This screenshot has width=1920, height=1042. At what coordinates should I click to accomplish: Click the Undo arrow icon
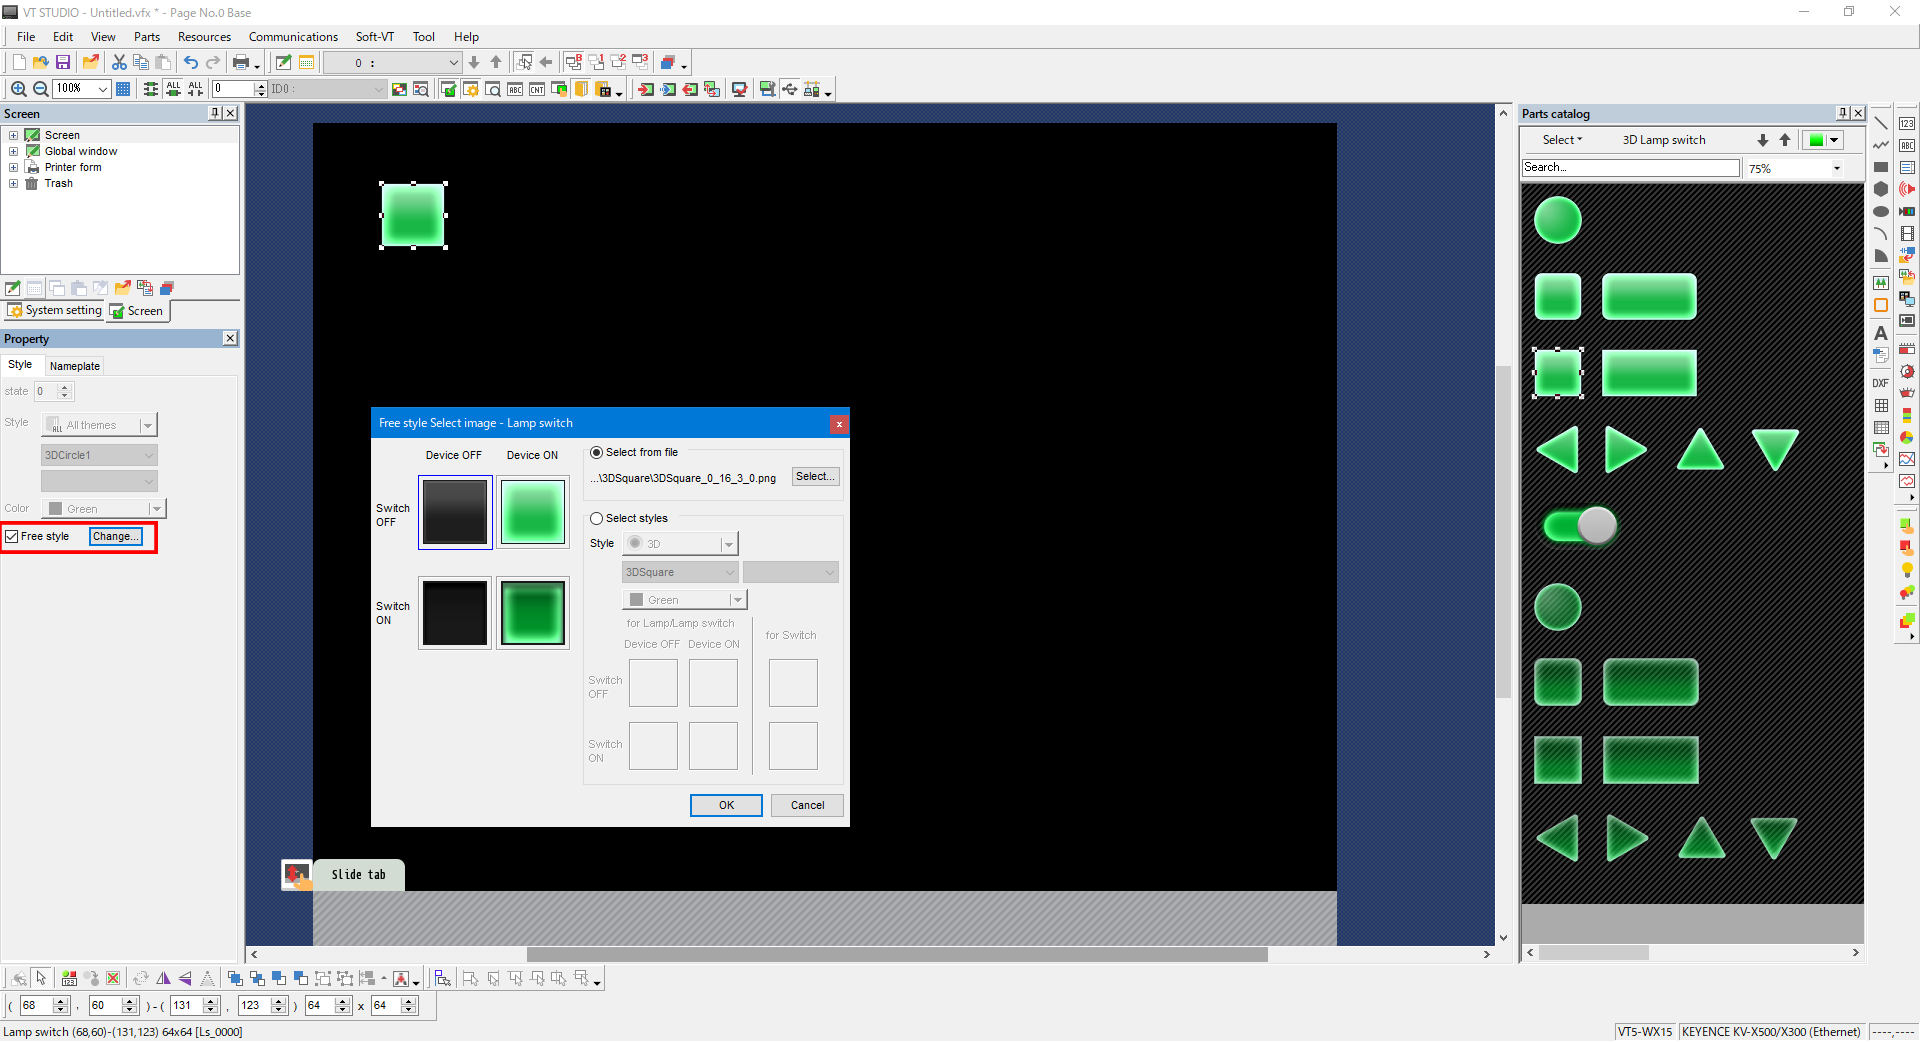point(190,62)
